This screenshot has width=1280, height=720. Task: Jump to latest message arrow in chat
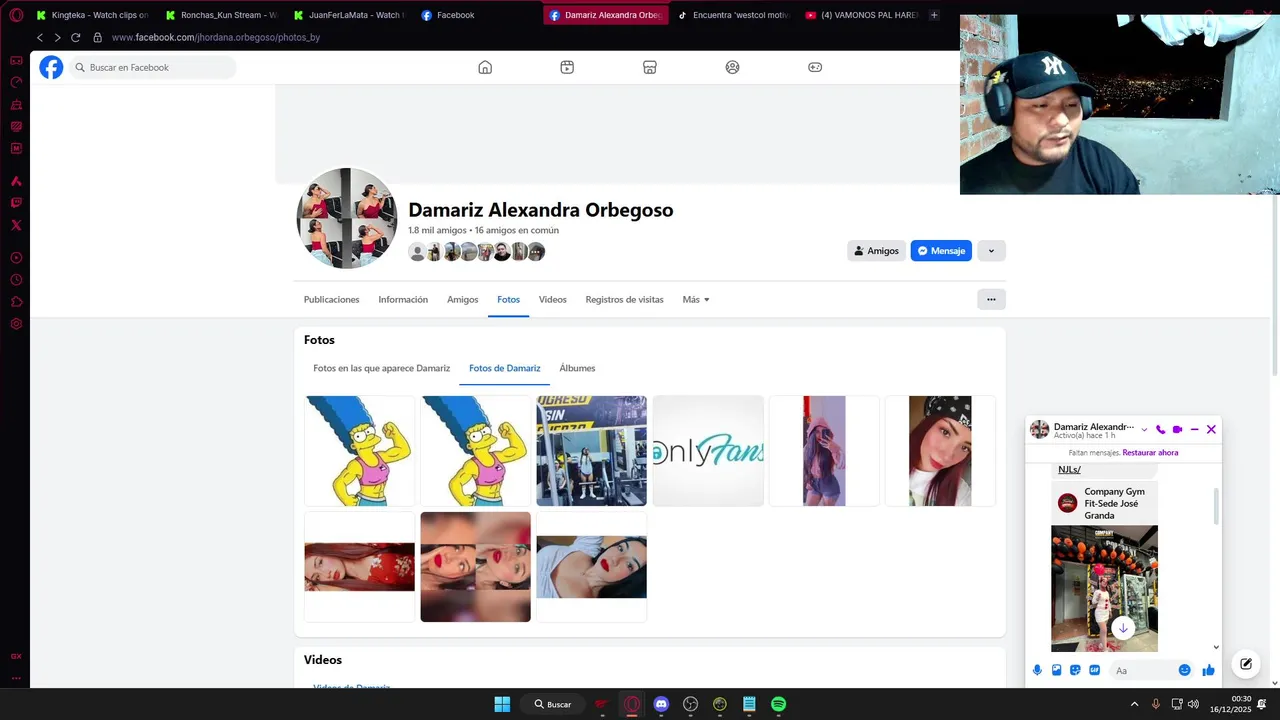1123,628
